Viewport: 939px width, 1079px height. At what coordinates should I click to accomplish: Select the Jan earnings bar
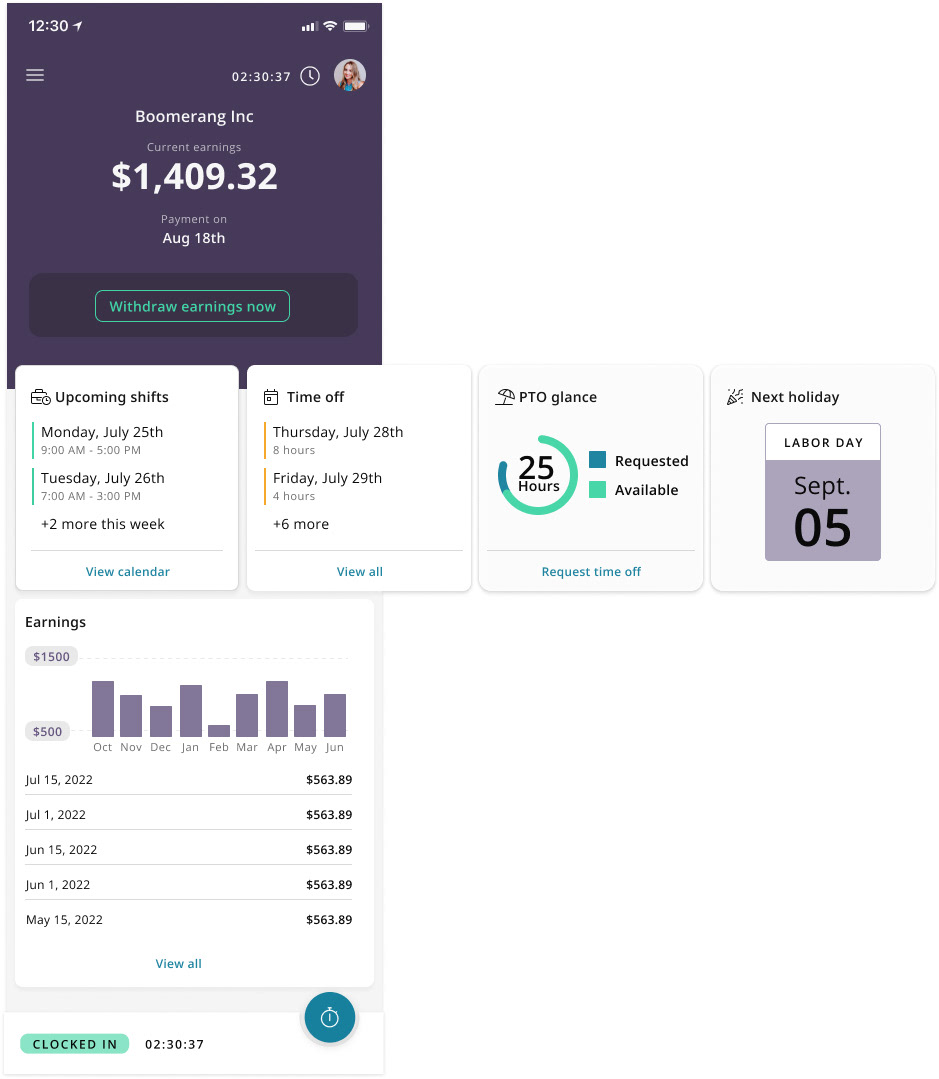point(191,711)
